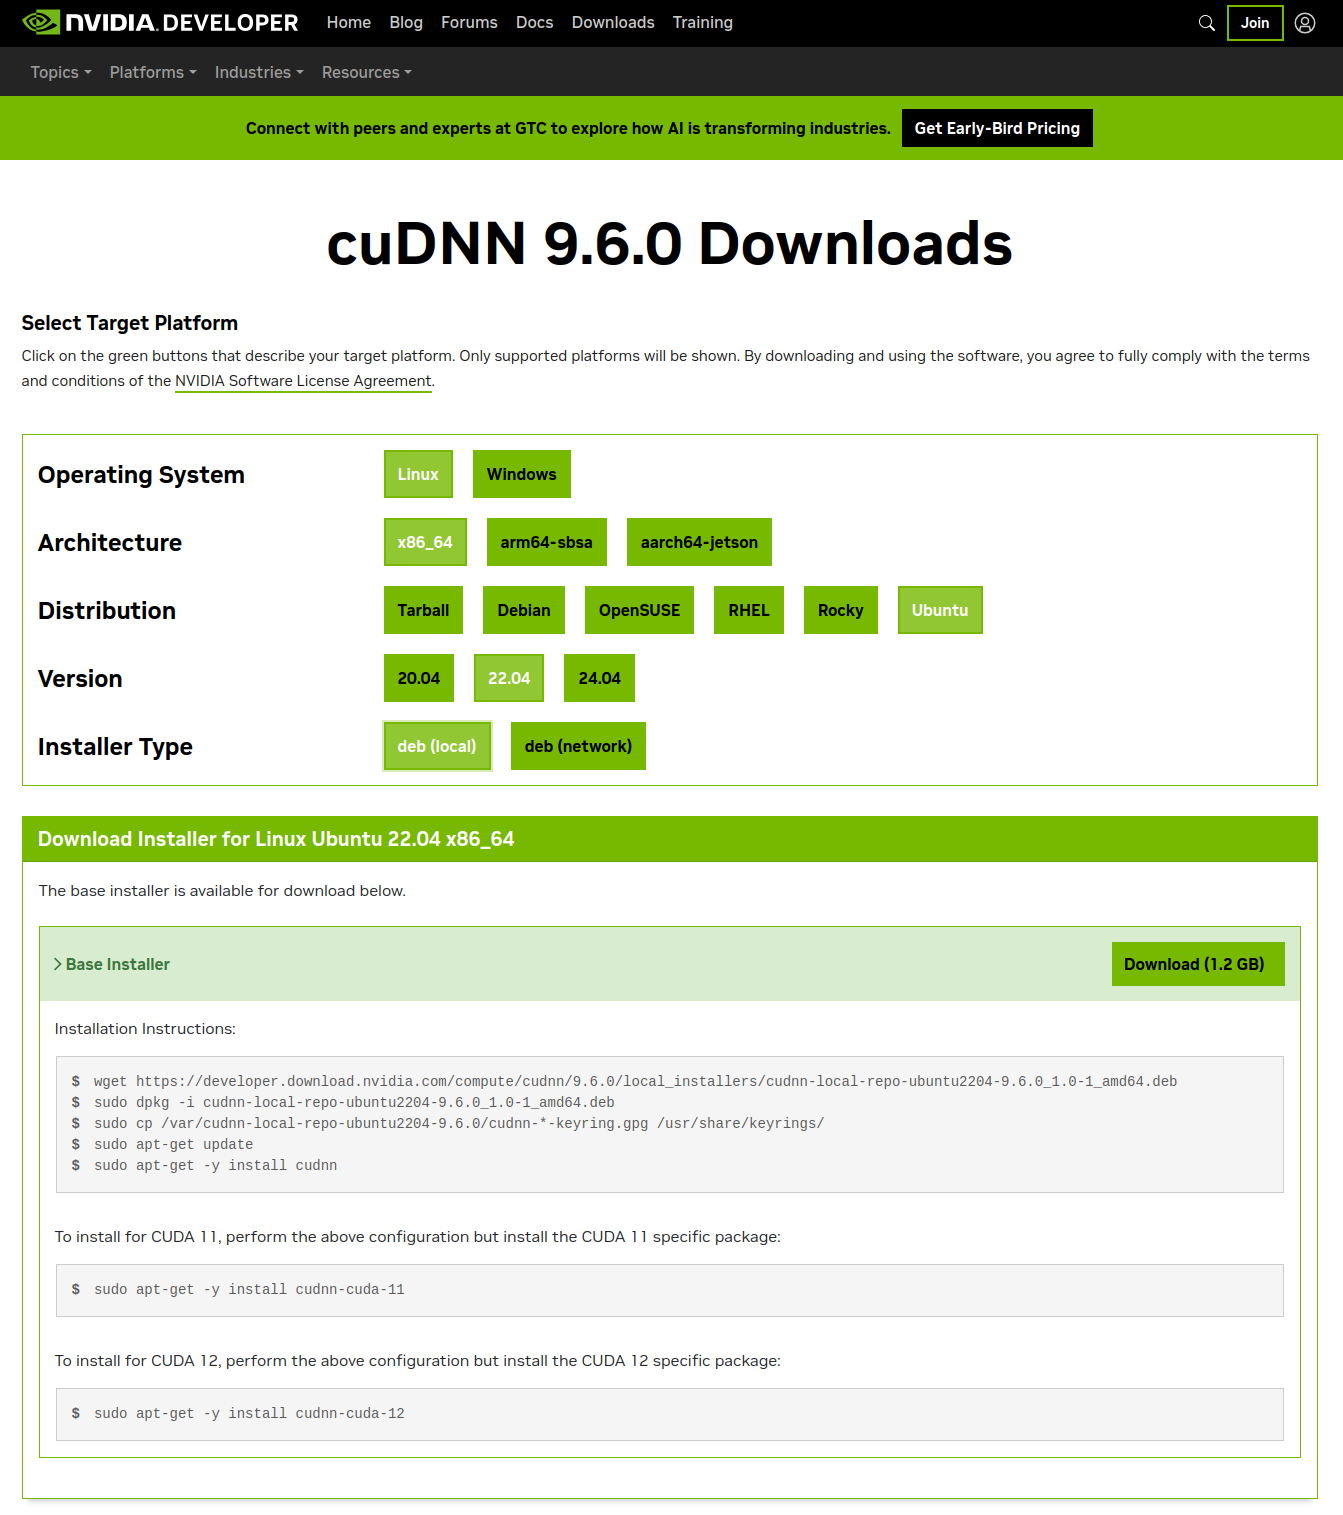Expand the Resources dropdown
The image size is (1343, 1515).
367,72
